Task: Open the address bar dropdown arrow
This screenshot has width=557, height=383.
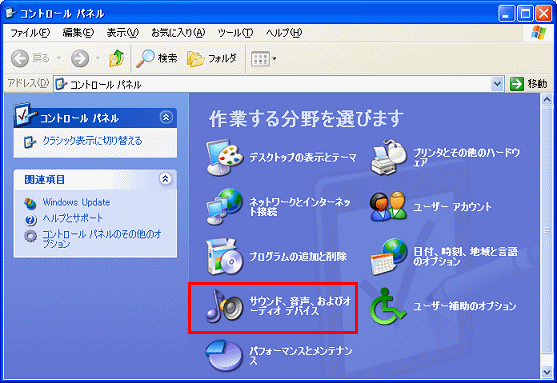Action: [x=497, y=84]
